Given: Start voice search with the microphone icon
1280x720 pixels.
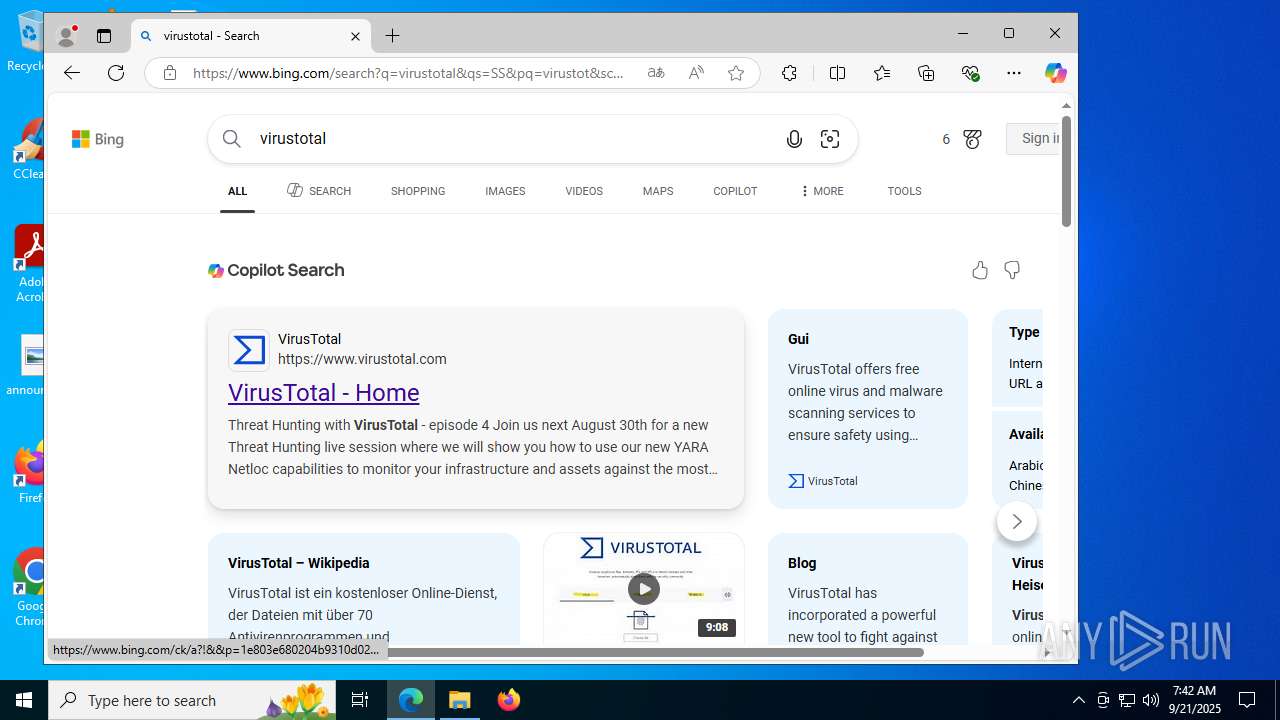Looking at the screenshot, I should pyautogui.click(x=794, y=139).
